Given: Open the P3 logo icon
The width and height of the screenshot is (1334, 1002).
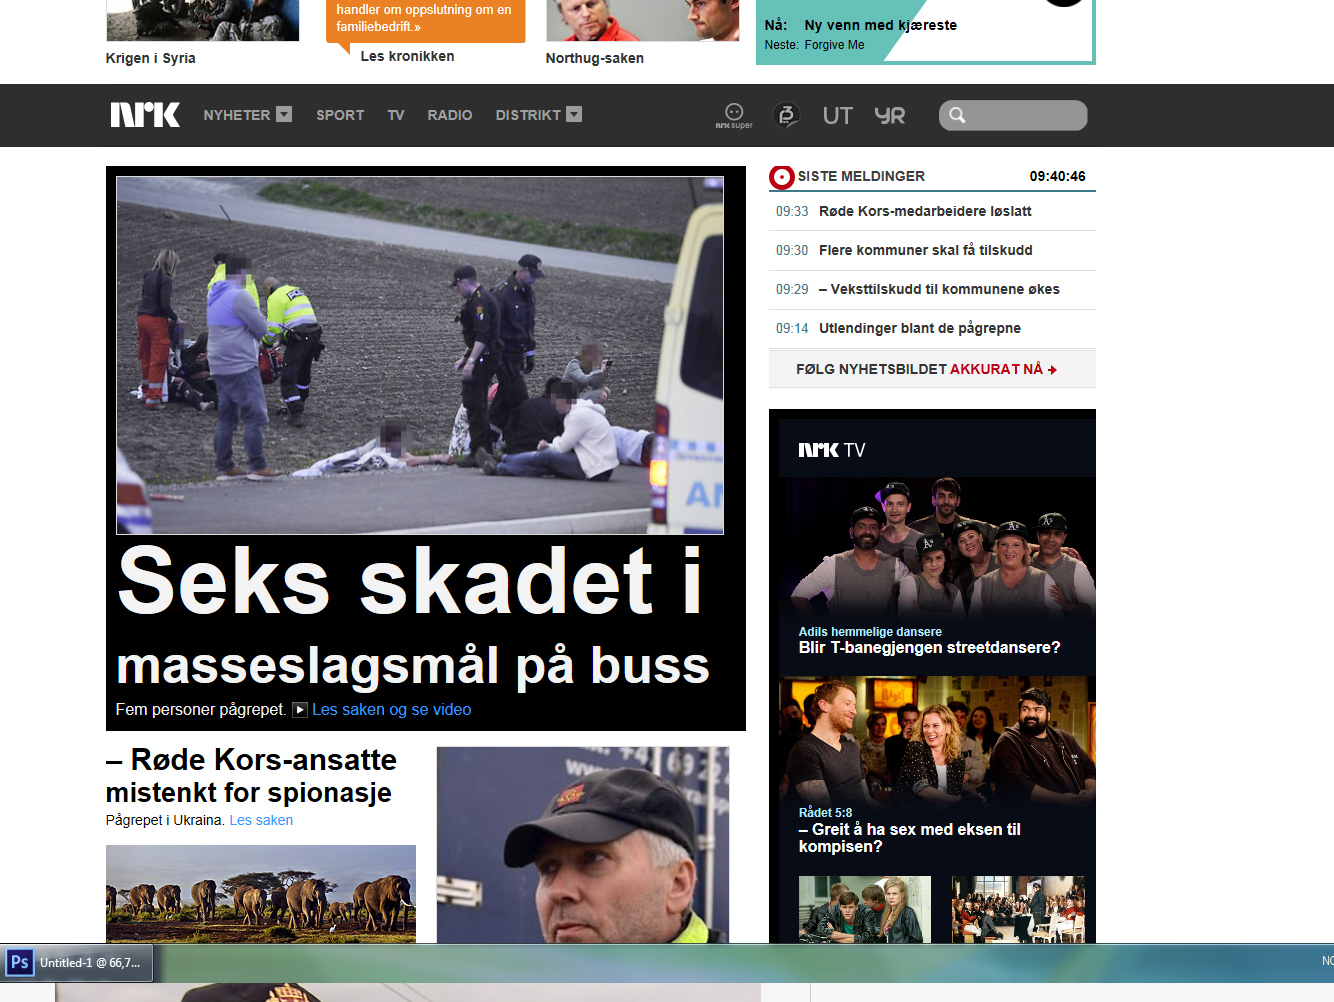Looking at the screenshot, I should (786, 115).
